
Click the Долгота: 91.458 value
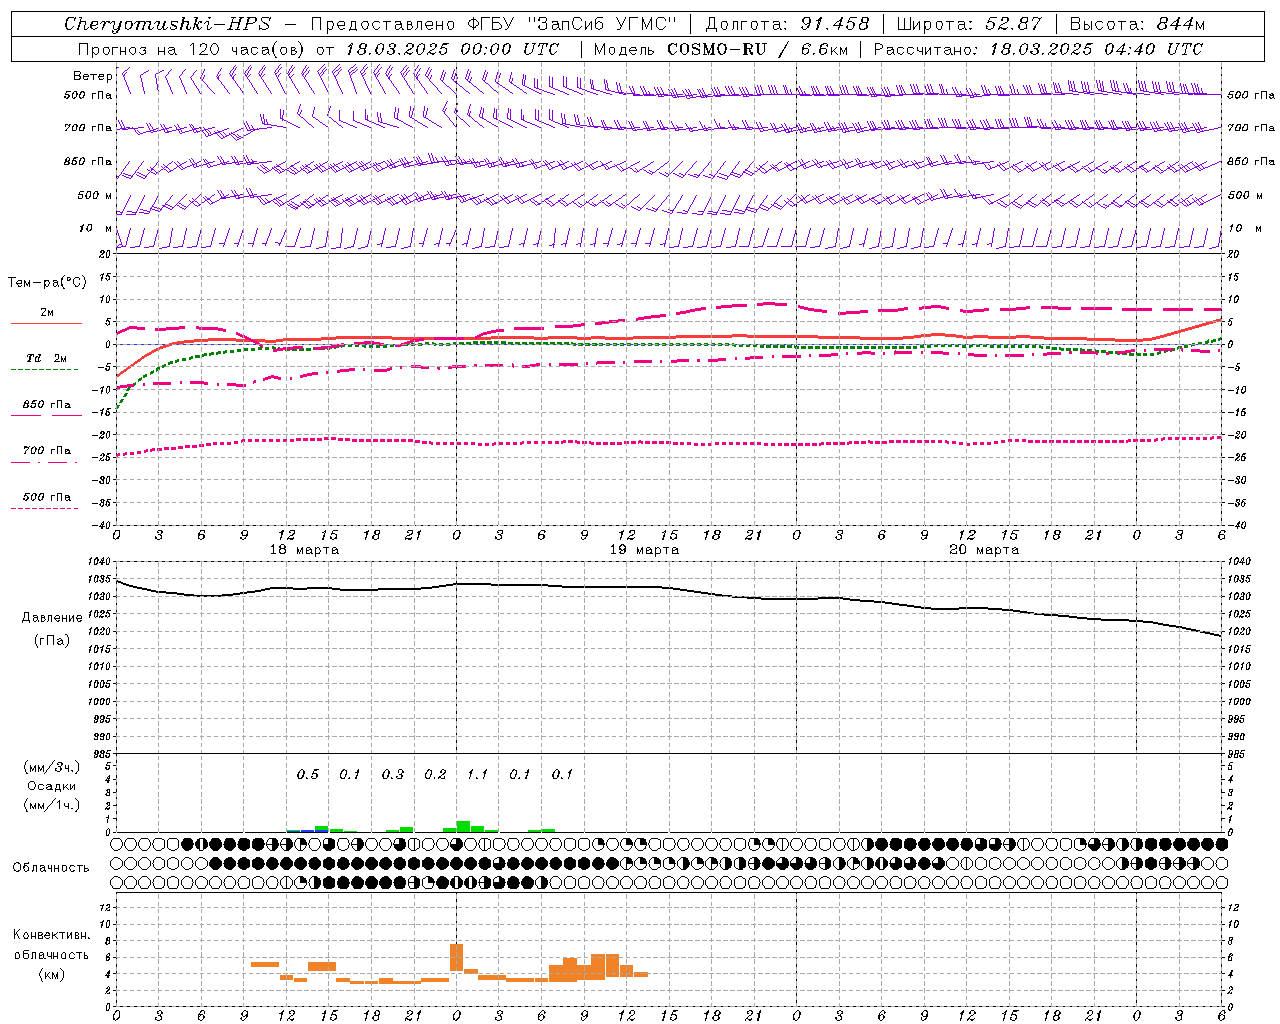(x=788, y=24)
